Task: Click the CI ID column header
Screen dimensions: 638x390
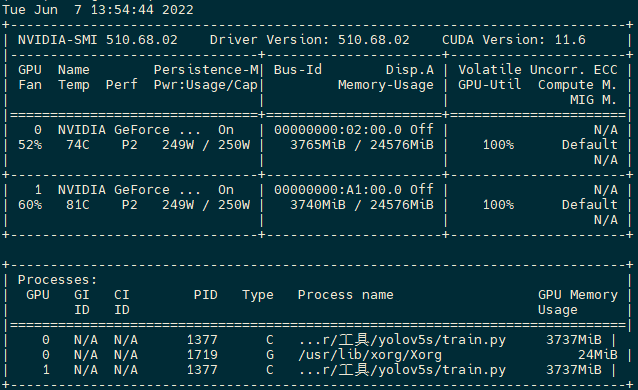Action: (x=122, y=302)
